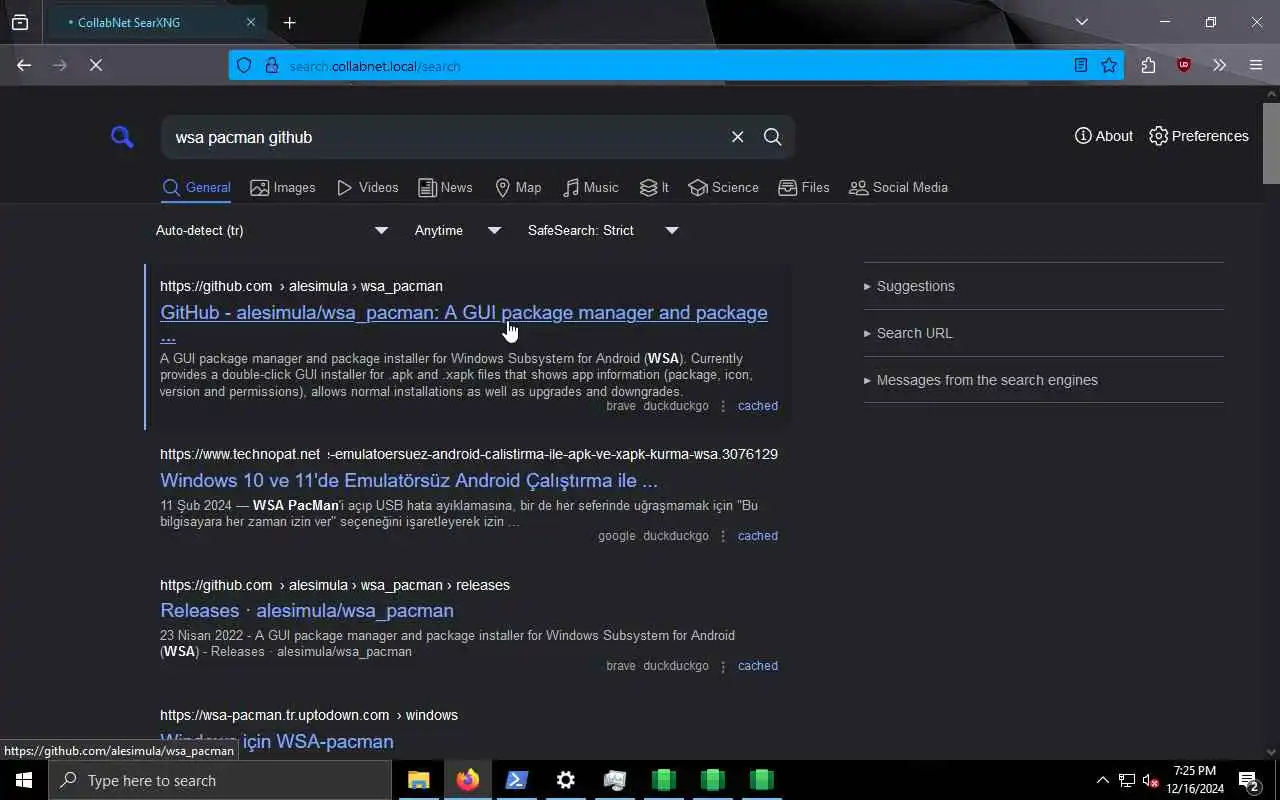Open Technopat Emulatörsüz Android result link

pos(409,480)
